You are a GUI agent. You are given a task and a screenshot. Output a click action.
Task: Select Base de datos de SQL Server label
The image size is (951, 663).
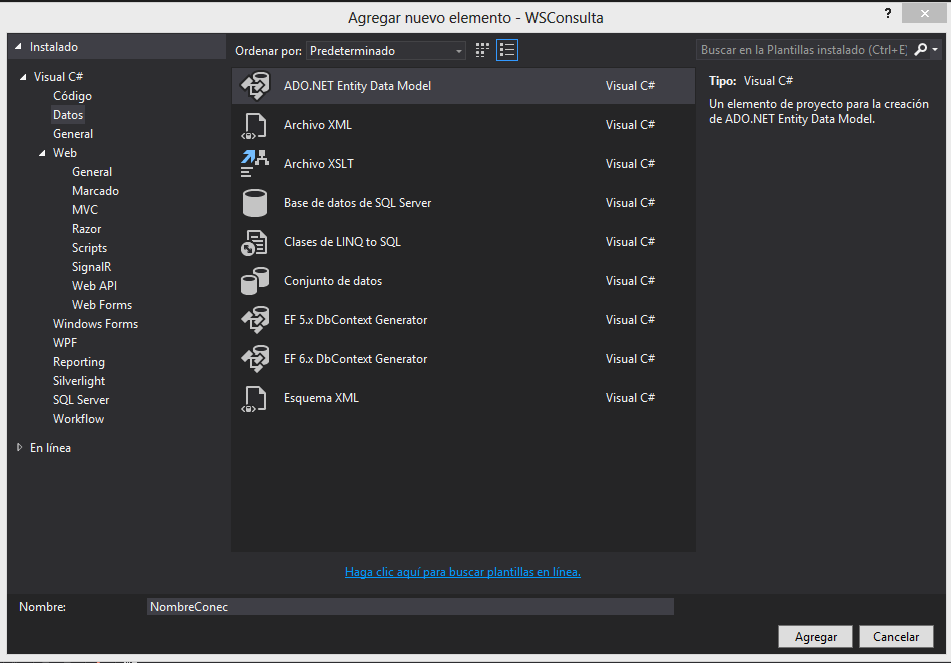[x=357, y=203]
